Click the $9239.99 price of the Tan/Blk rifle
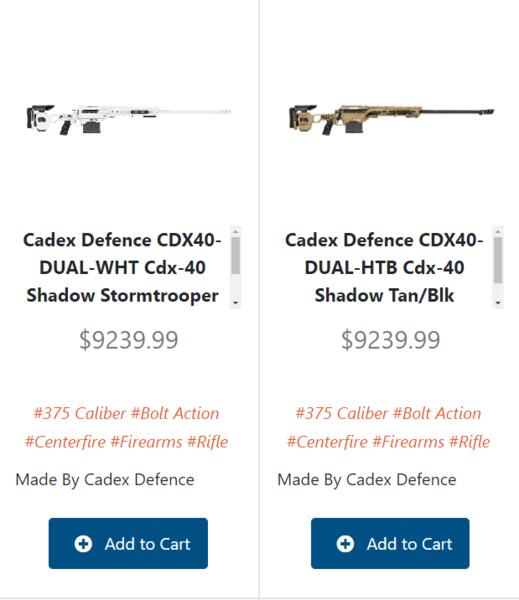The width and height of the screenshot is (519, 600). point(390,340)
